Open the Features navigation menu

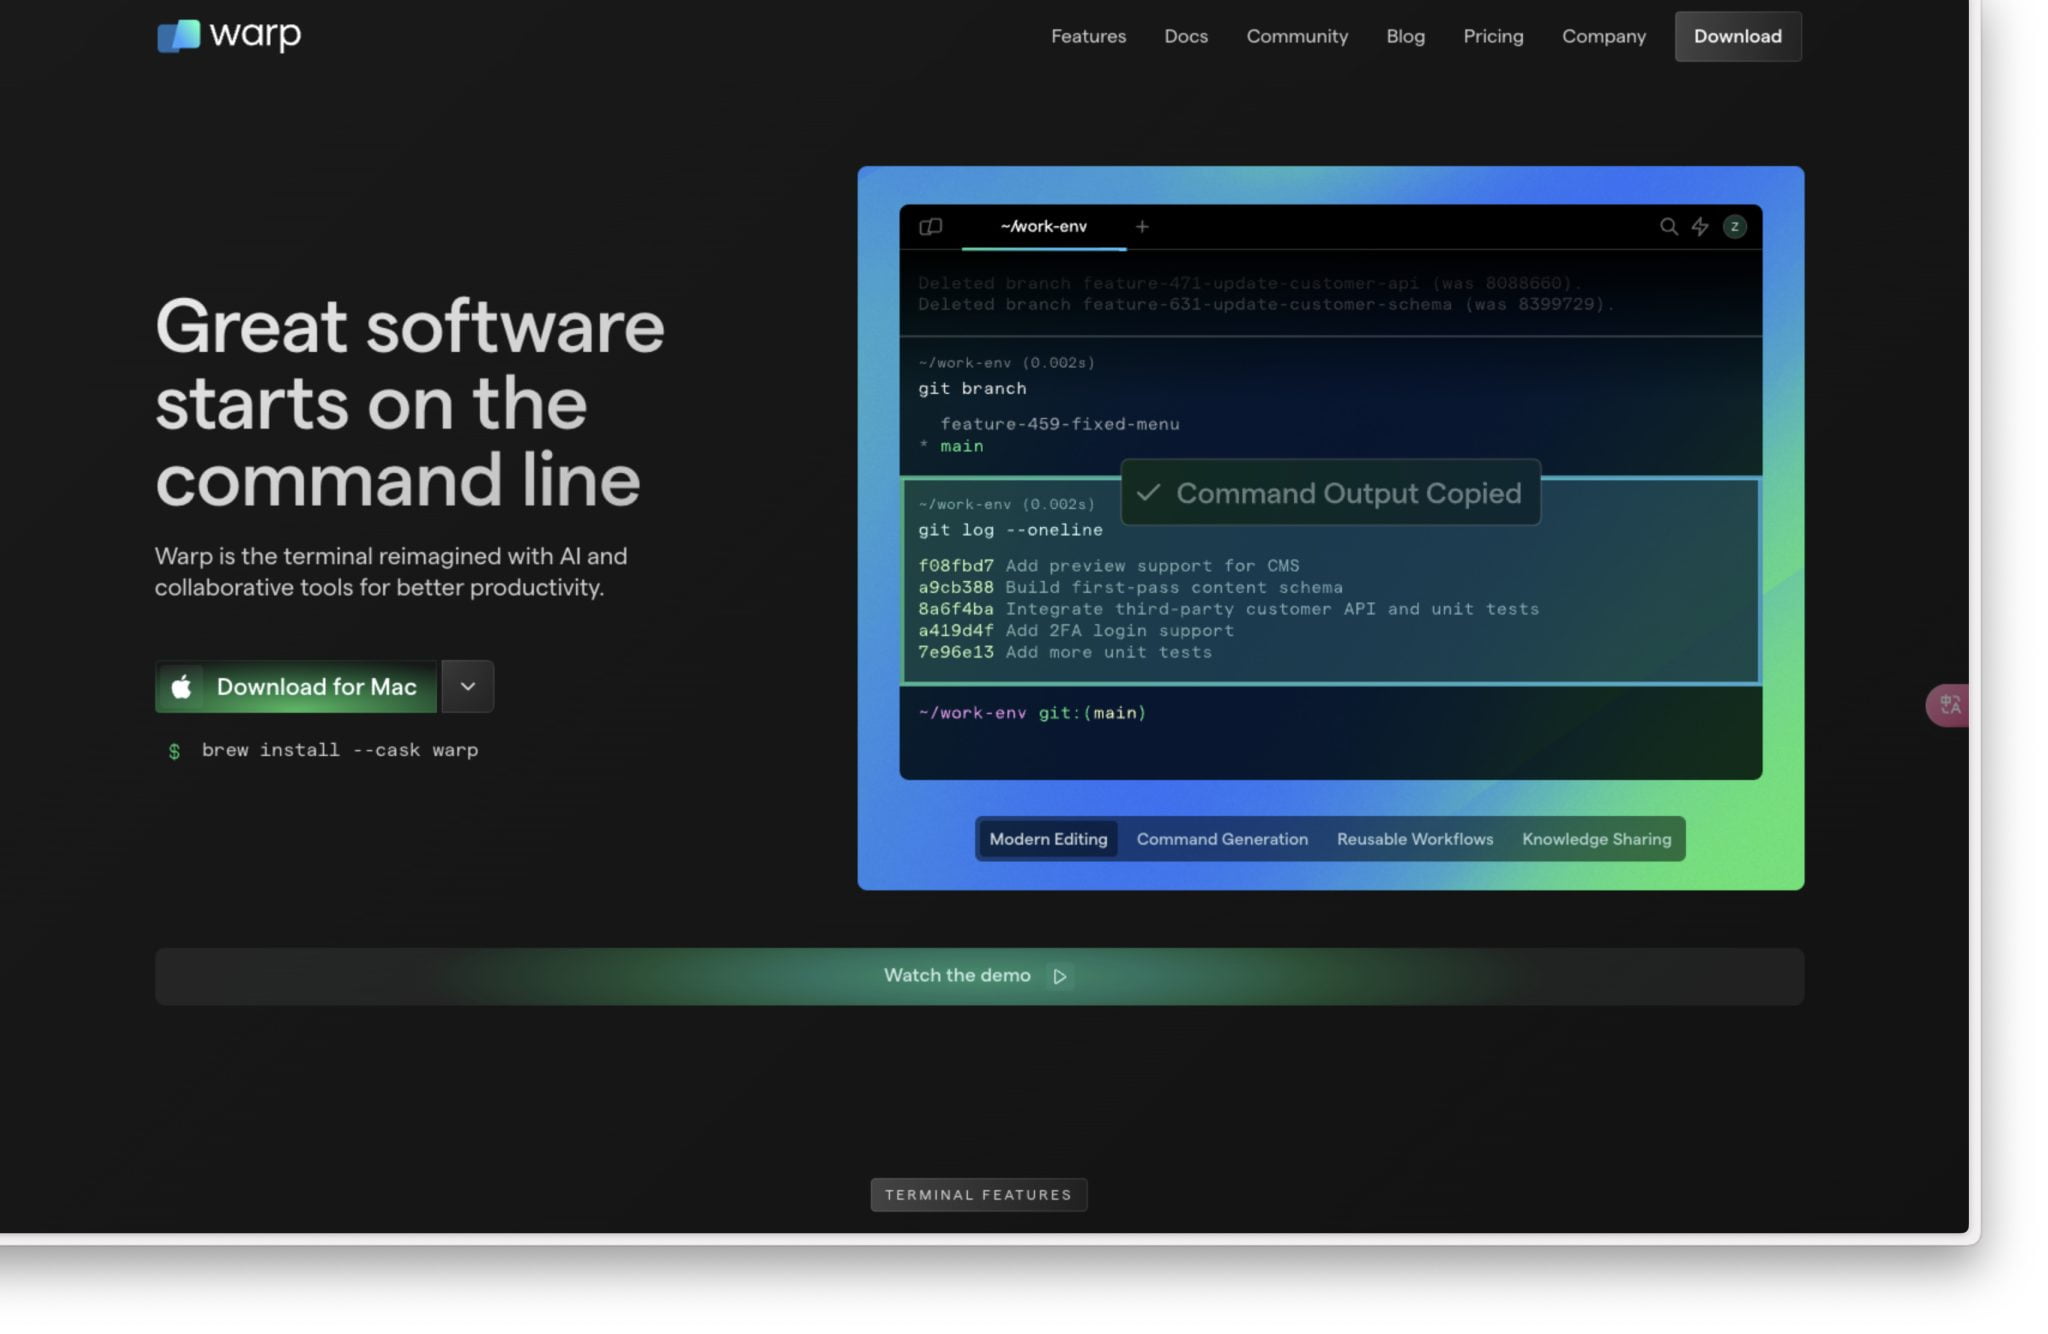1088,37
